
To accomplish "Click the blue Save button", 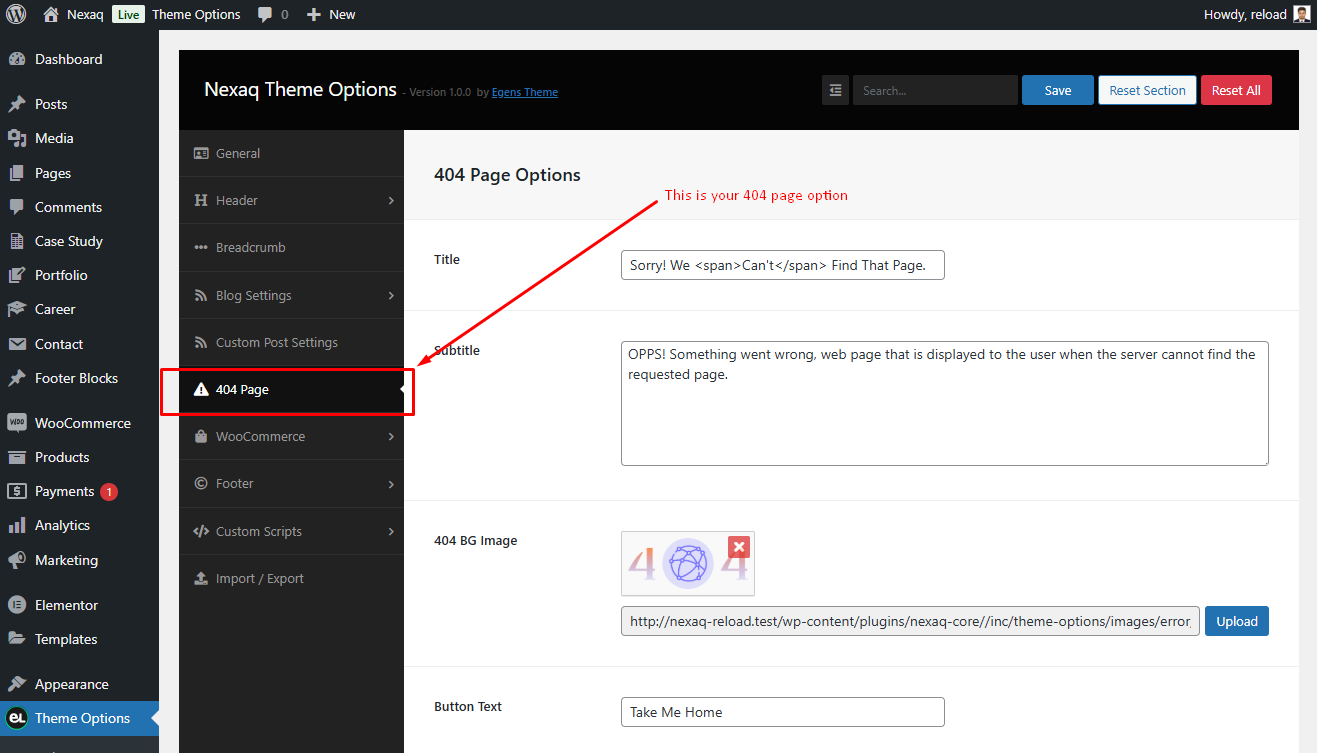I will 1058,90.
